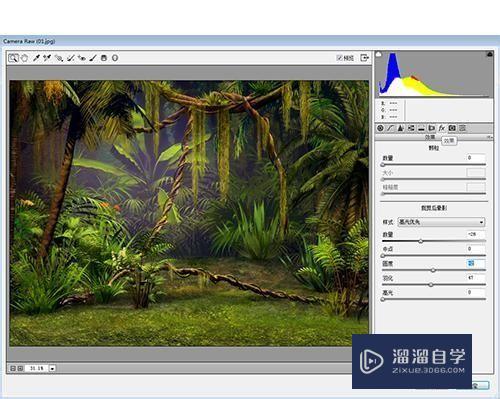Pick the White Balance eyedropper tool

(36, 58)
